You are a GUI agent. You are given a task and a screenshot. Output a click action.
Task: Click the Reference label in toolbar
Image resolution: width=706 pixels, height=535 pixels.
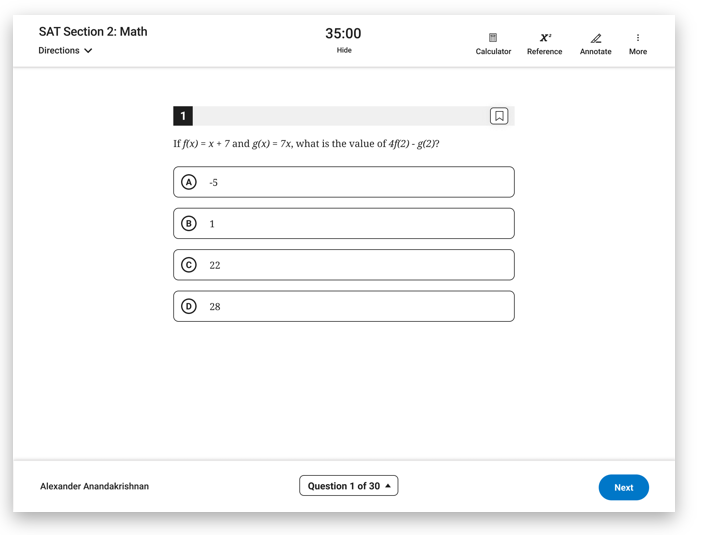point(544,51)
